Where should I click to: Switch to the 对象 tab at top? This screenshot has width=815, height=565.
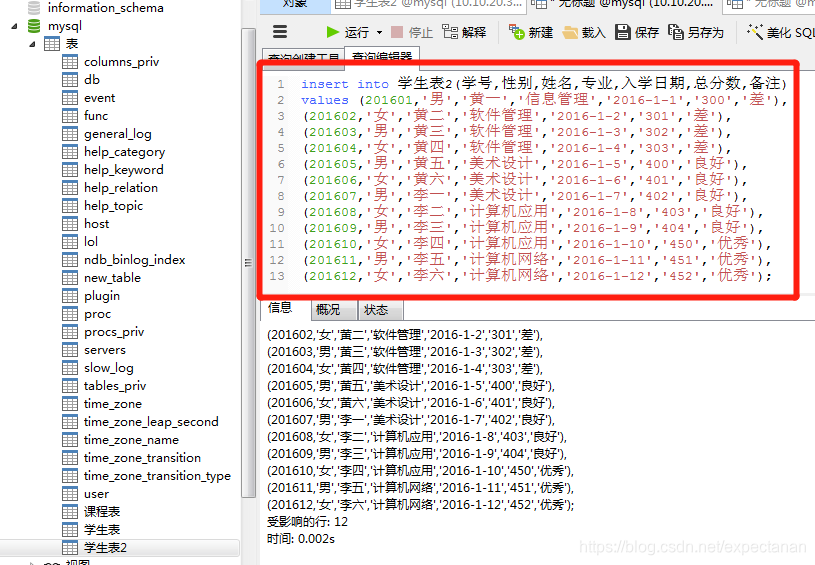coord(295,4)
